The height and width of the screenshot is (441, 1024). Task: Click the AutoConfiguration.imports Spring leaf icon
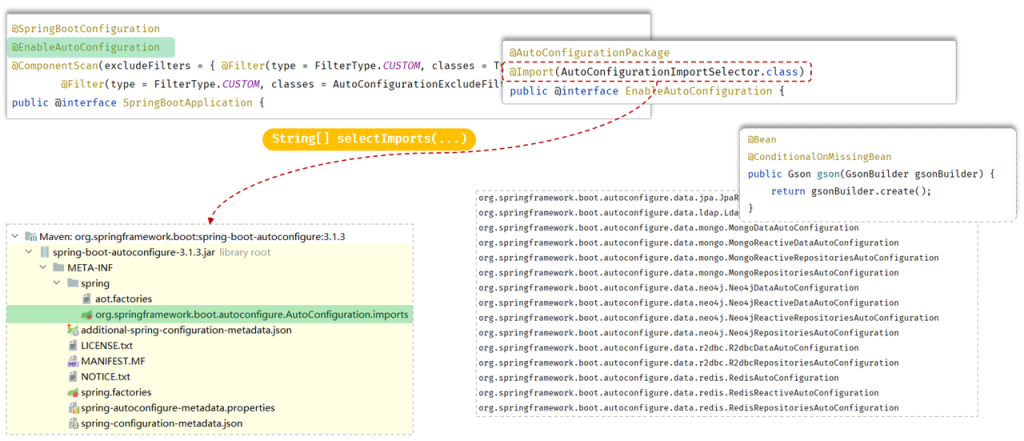click(x=86, y=315)
